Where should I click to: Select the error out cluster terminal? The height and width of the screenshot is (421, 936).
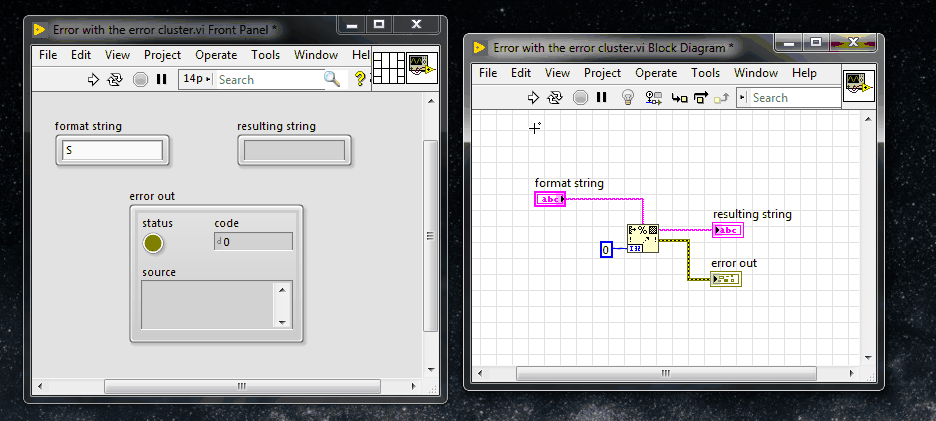pyautogui.click(x=726, y=279)
